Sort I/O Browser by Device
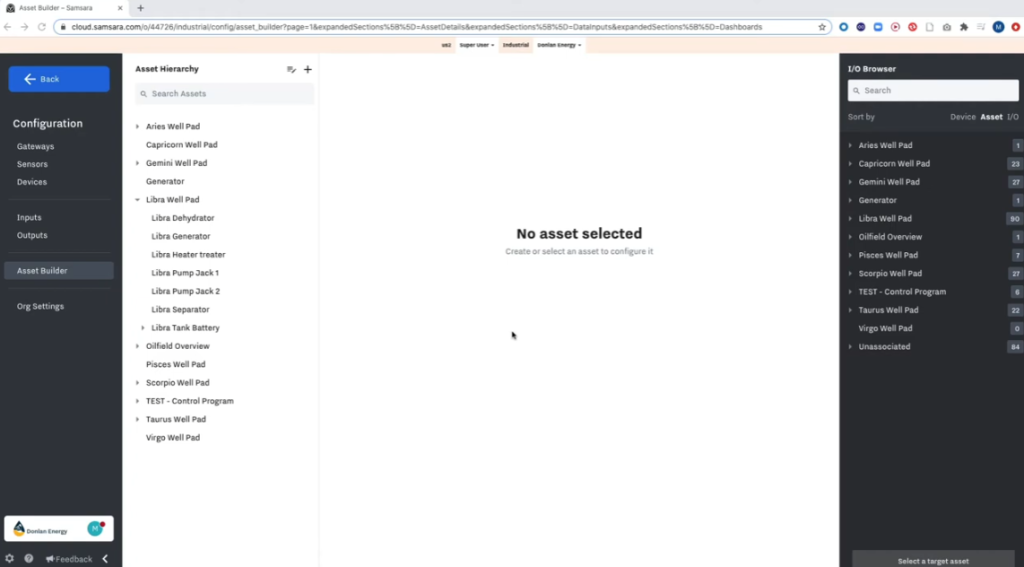Image resolution: width=1024 pixels, height=567 pixels. point(963,117)
